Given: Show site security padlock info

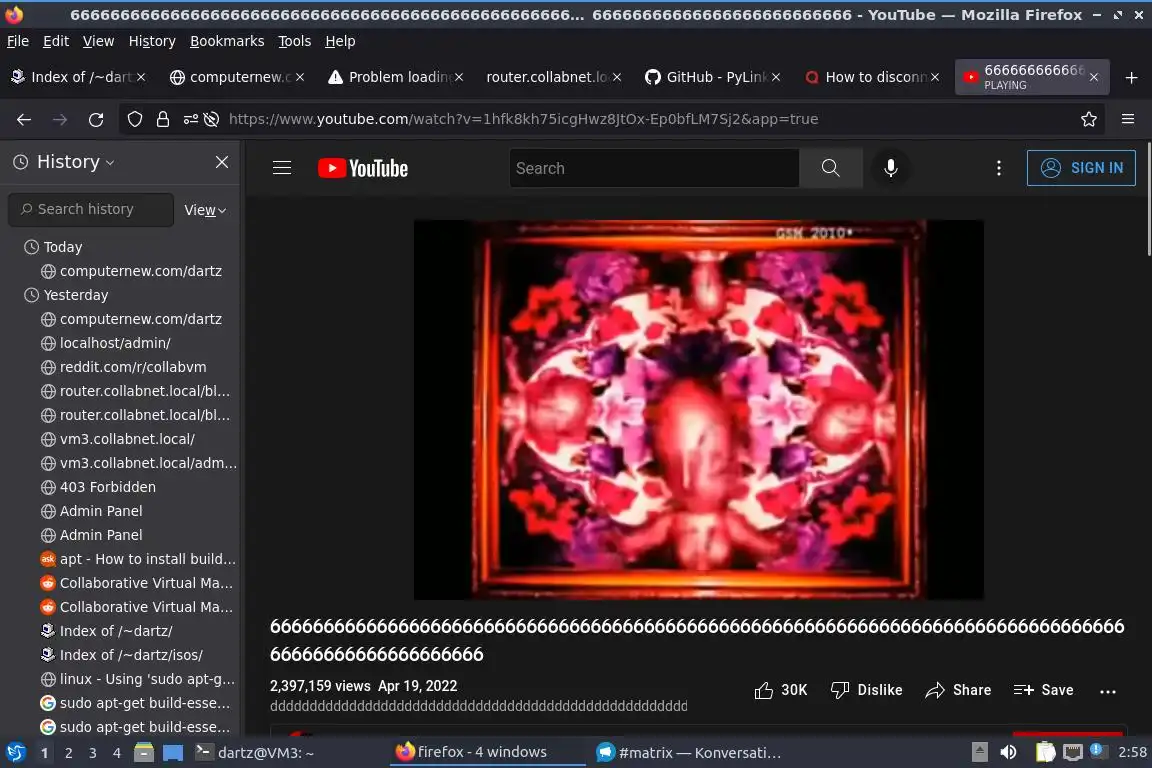Looking at the screenshot, I should [x=162, y=119].
